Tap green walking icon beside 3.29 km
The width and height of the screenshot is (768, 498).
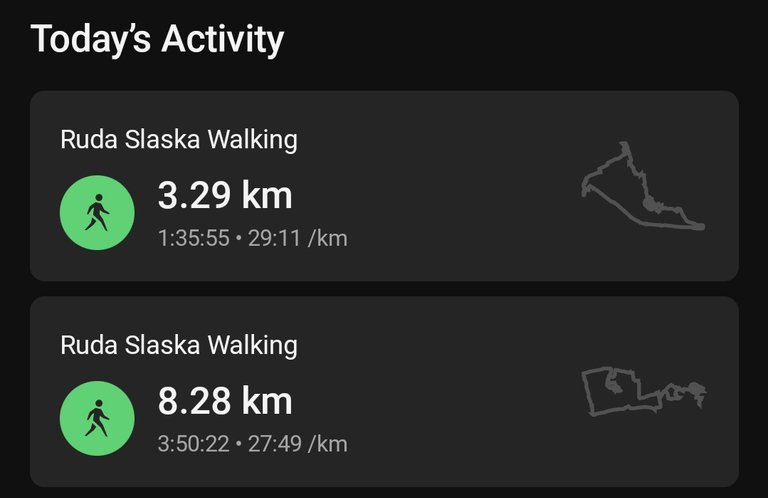point(97,213)
